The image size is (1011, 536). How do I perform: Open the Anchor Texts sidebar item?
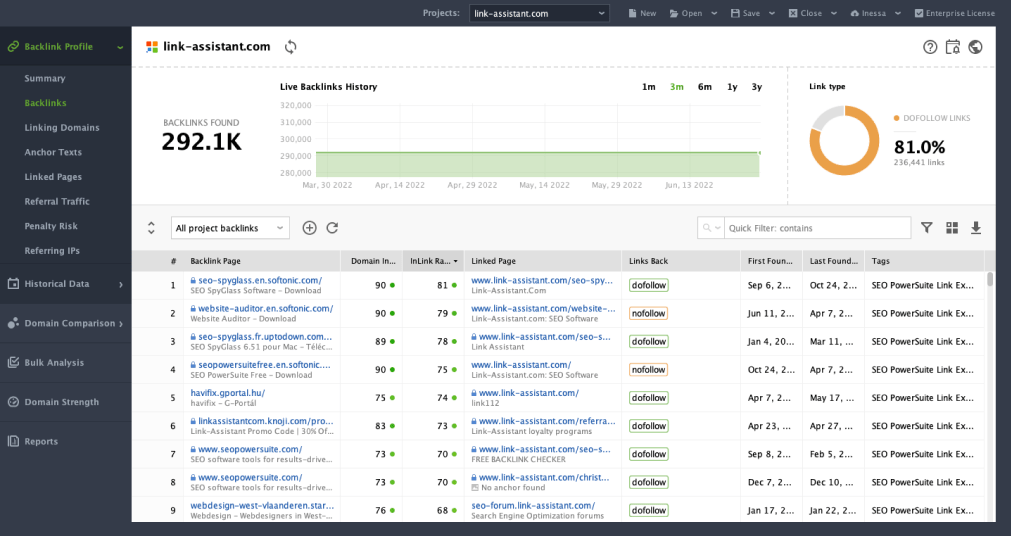click(53, 152)
